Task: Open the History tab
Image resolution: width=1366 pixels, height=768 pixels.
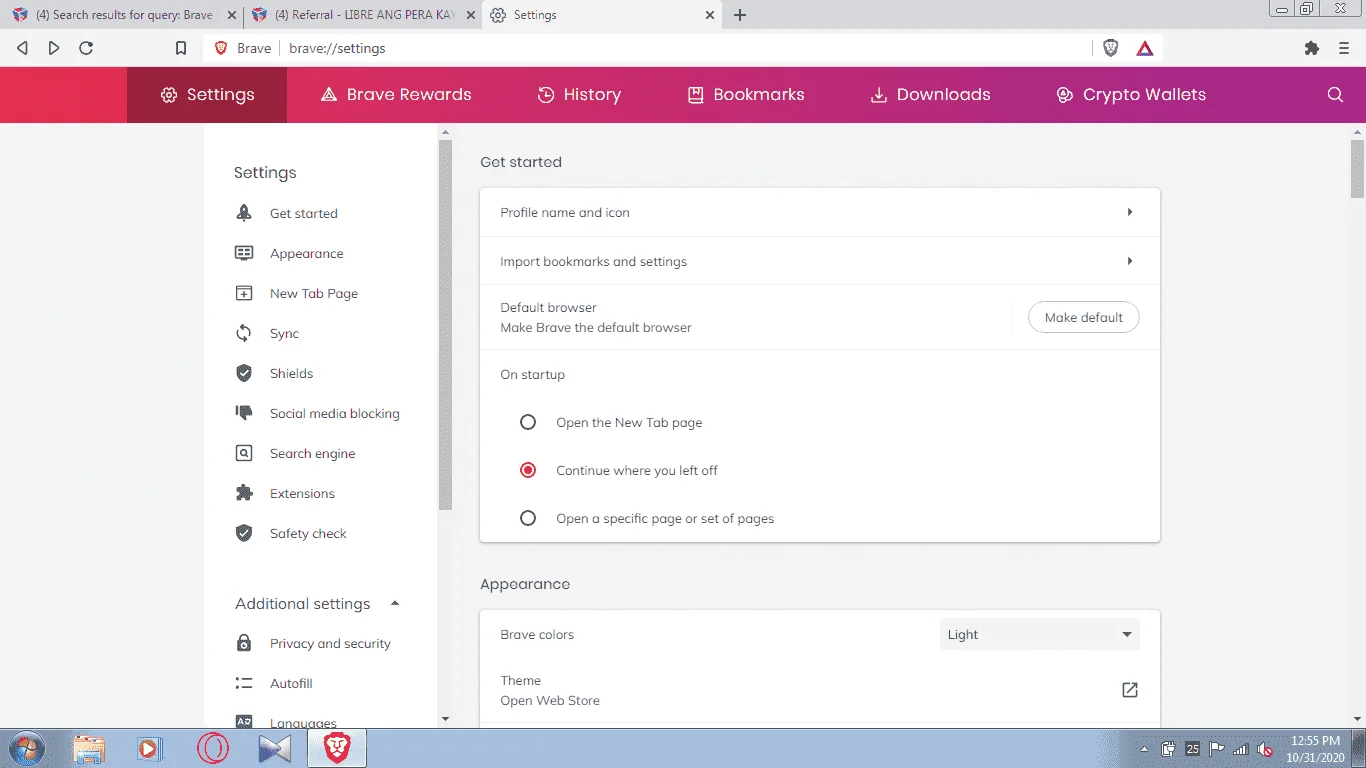Action: click(x=579, y=95)
